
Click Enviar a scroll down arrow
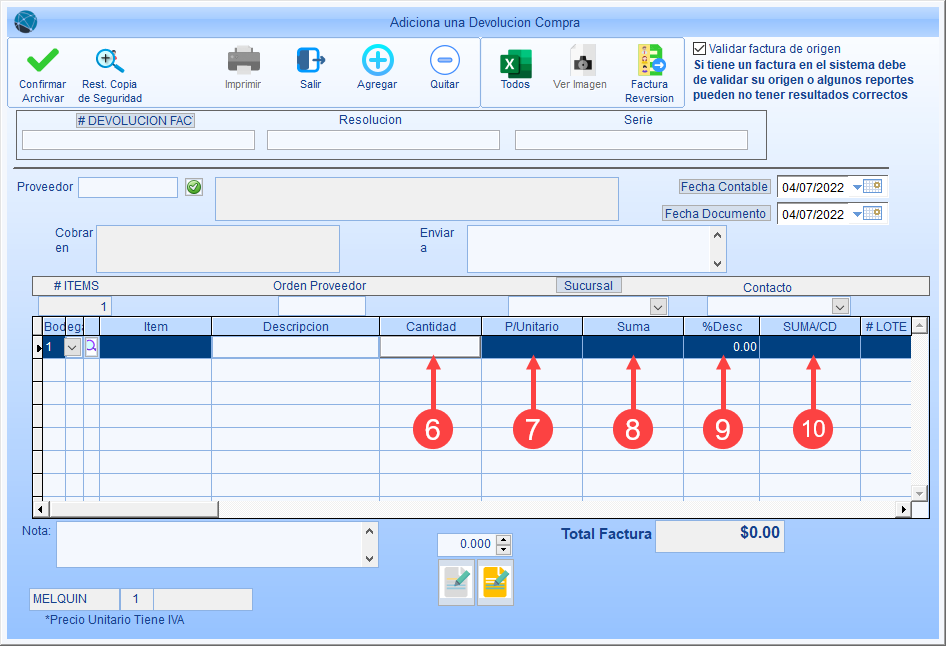pyautogui.click(x=717, y=264)
